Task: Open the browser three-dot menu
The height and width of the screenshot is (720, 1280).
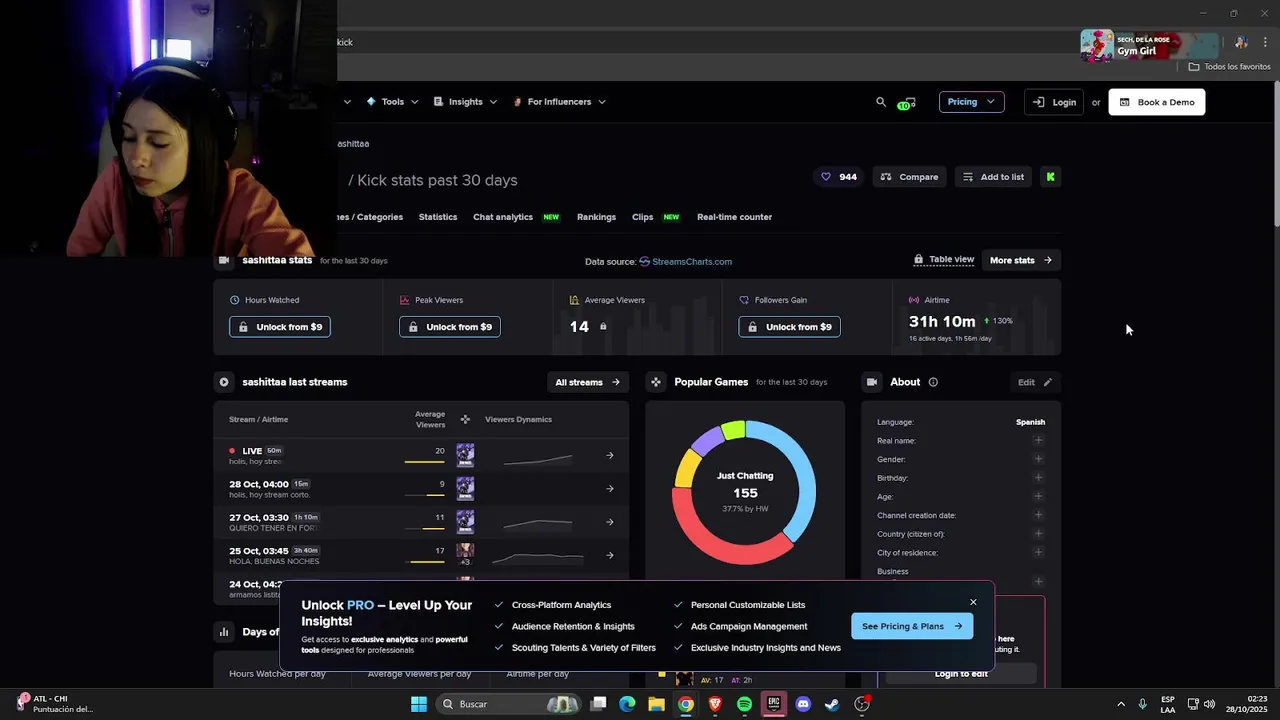Action: (1265, 43)
